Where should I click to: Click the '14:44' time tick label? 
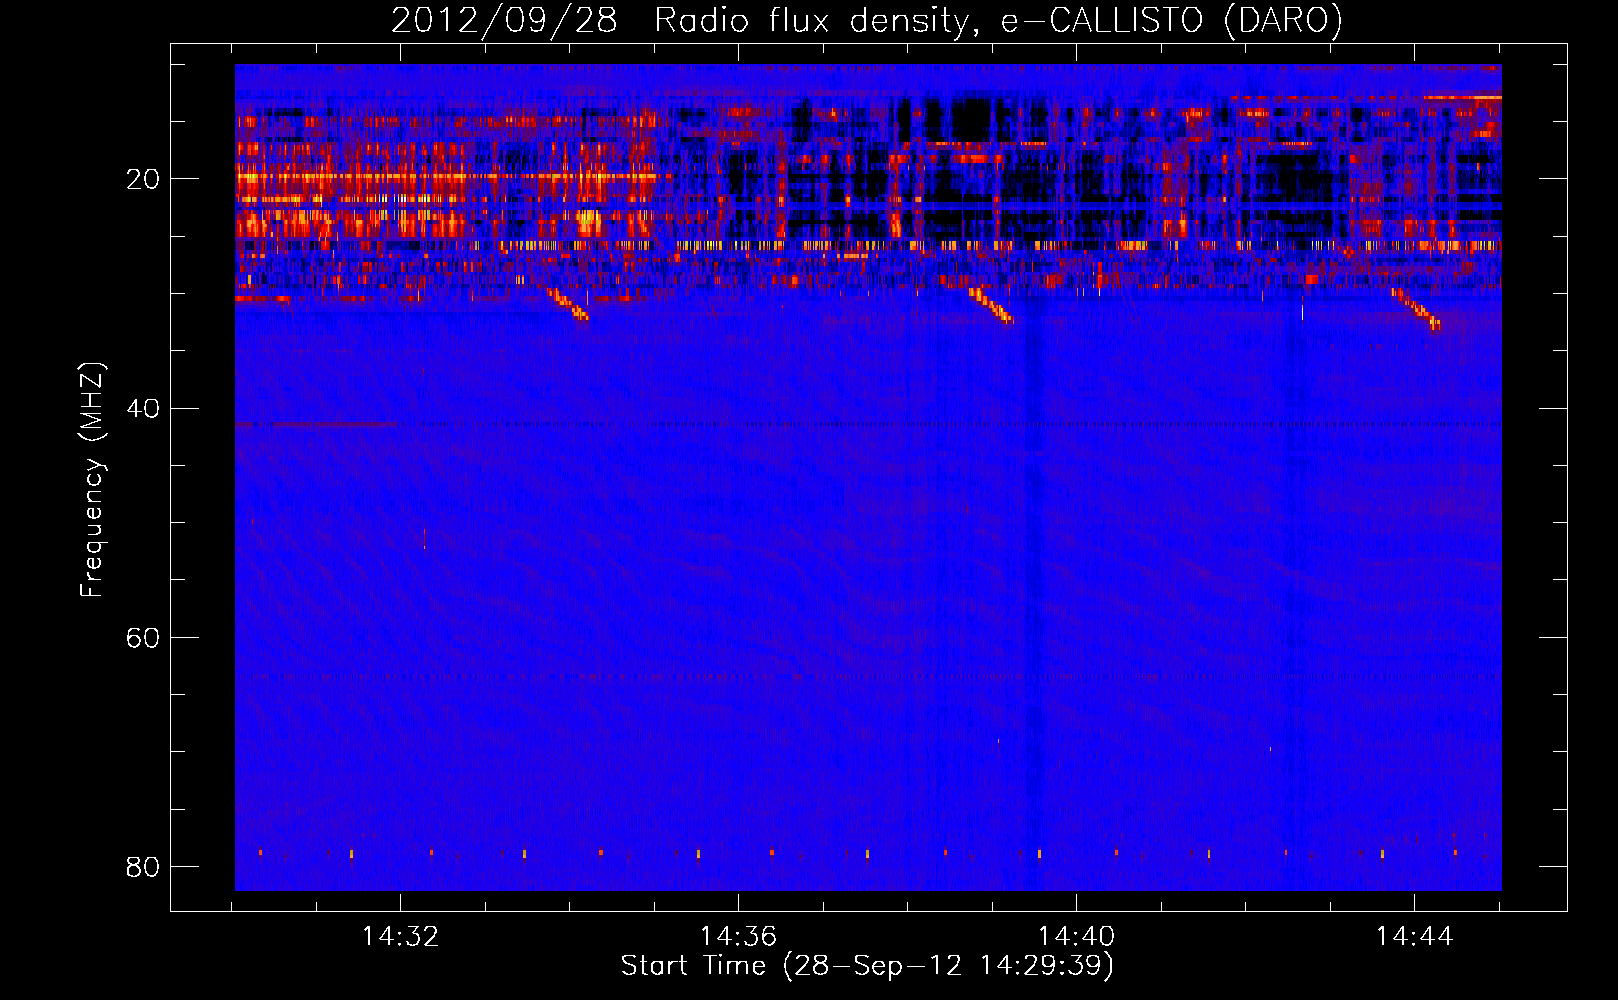click(1414, 937)
